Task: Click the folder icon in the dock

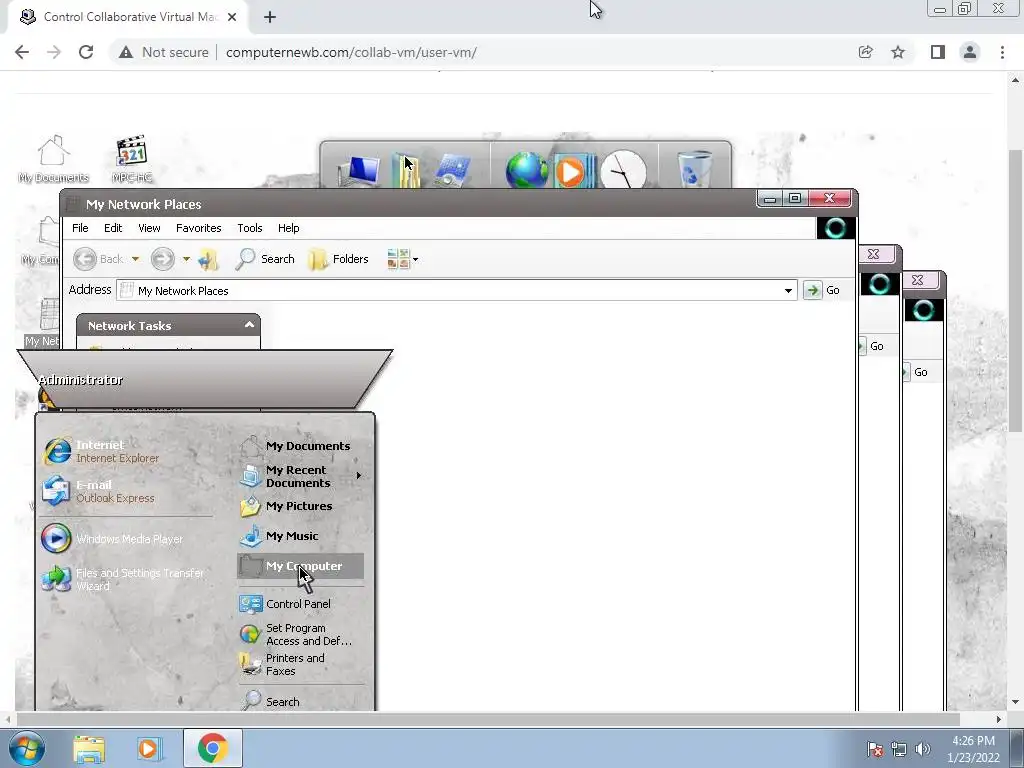Action: 406,170
